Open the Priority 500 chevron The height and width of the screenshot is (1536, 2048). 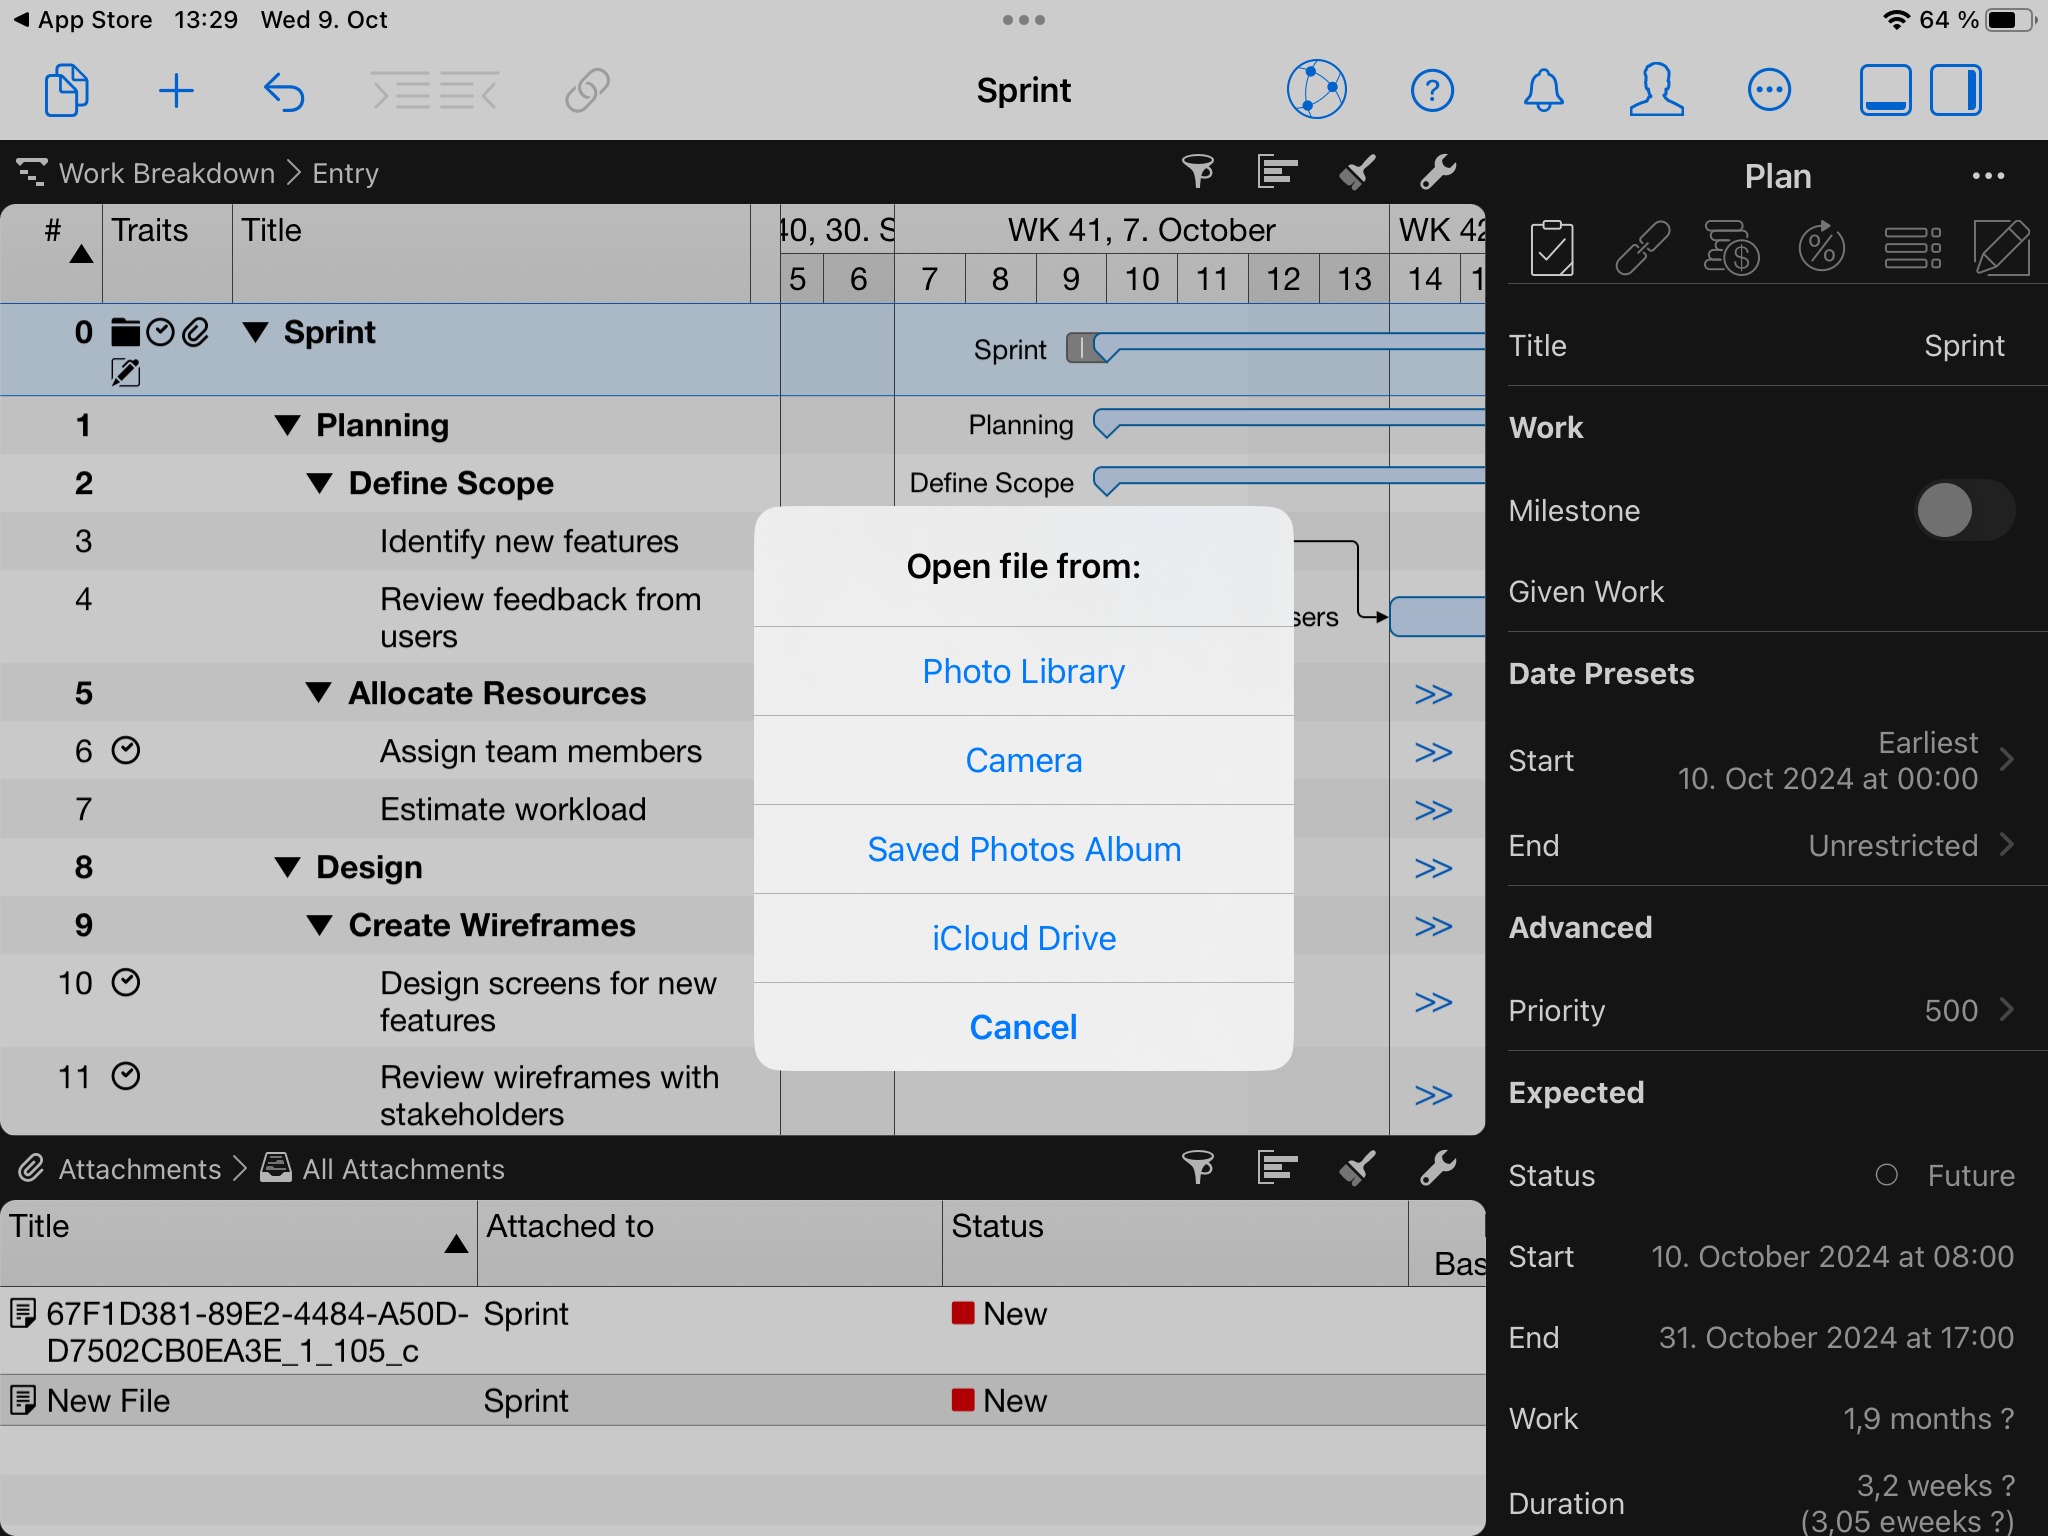[2006, 1010]
